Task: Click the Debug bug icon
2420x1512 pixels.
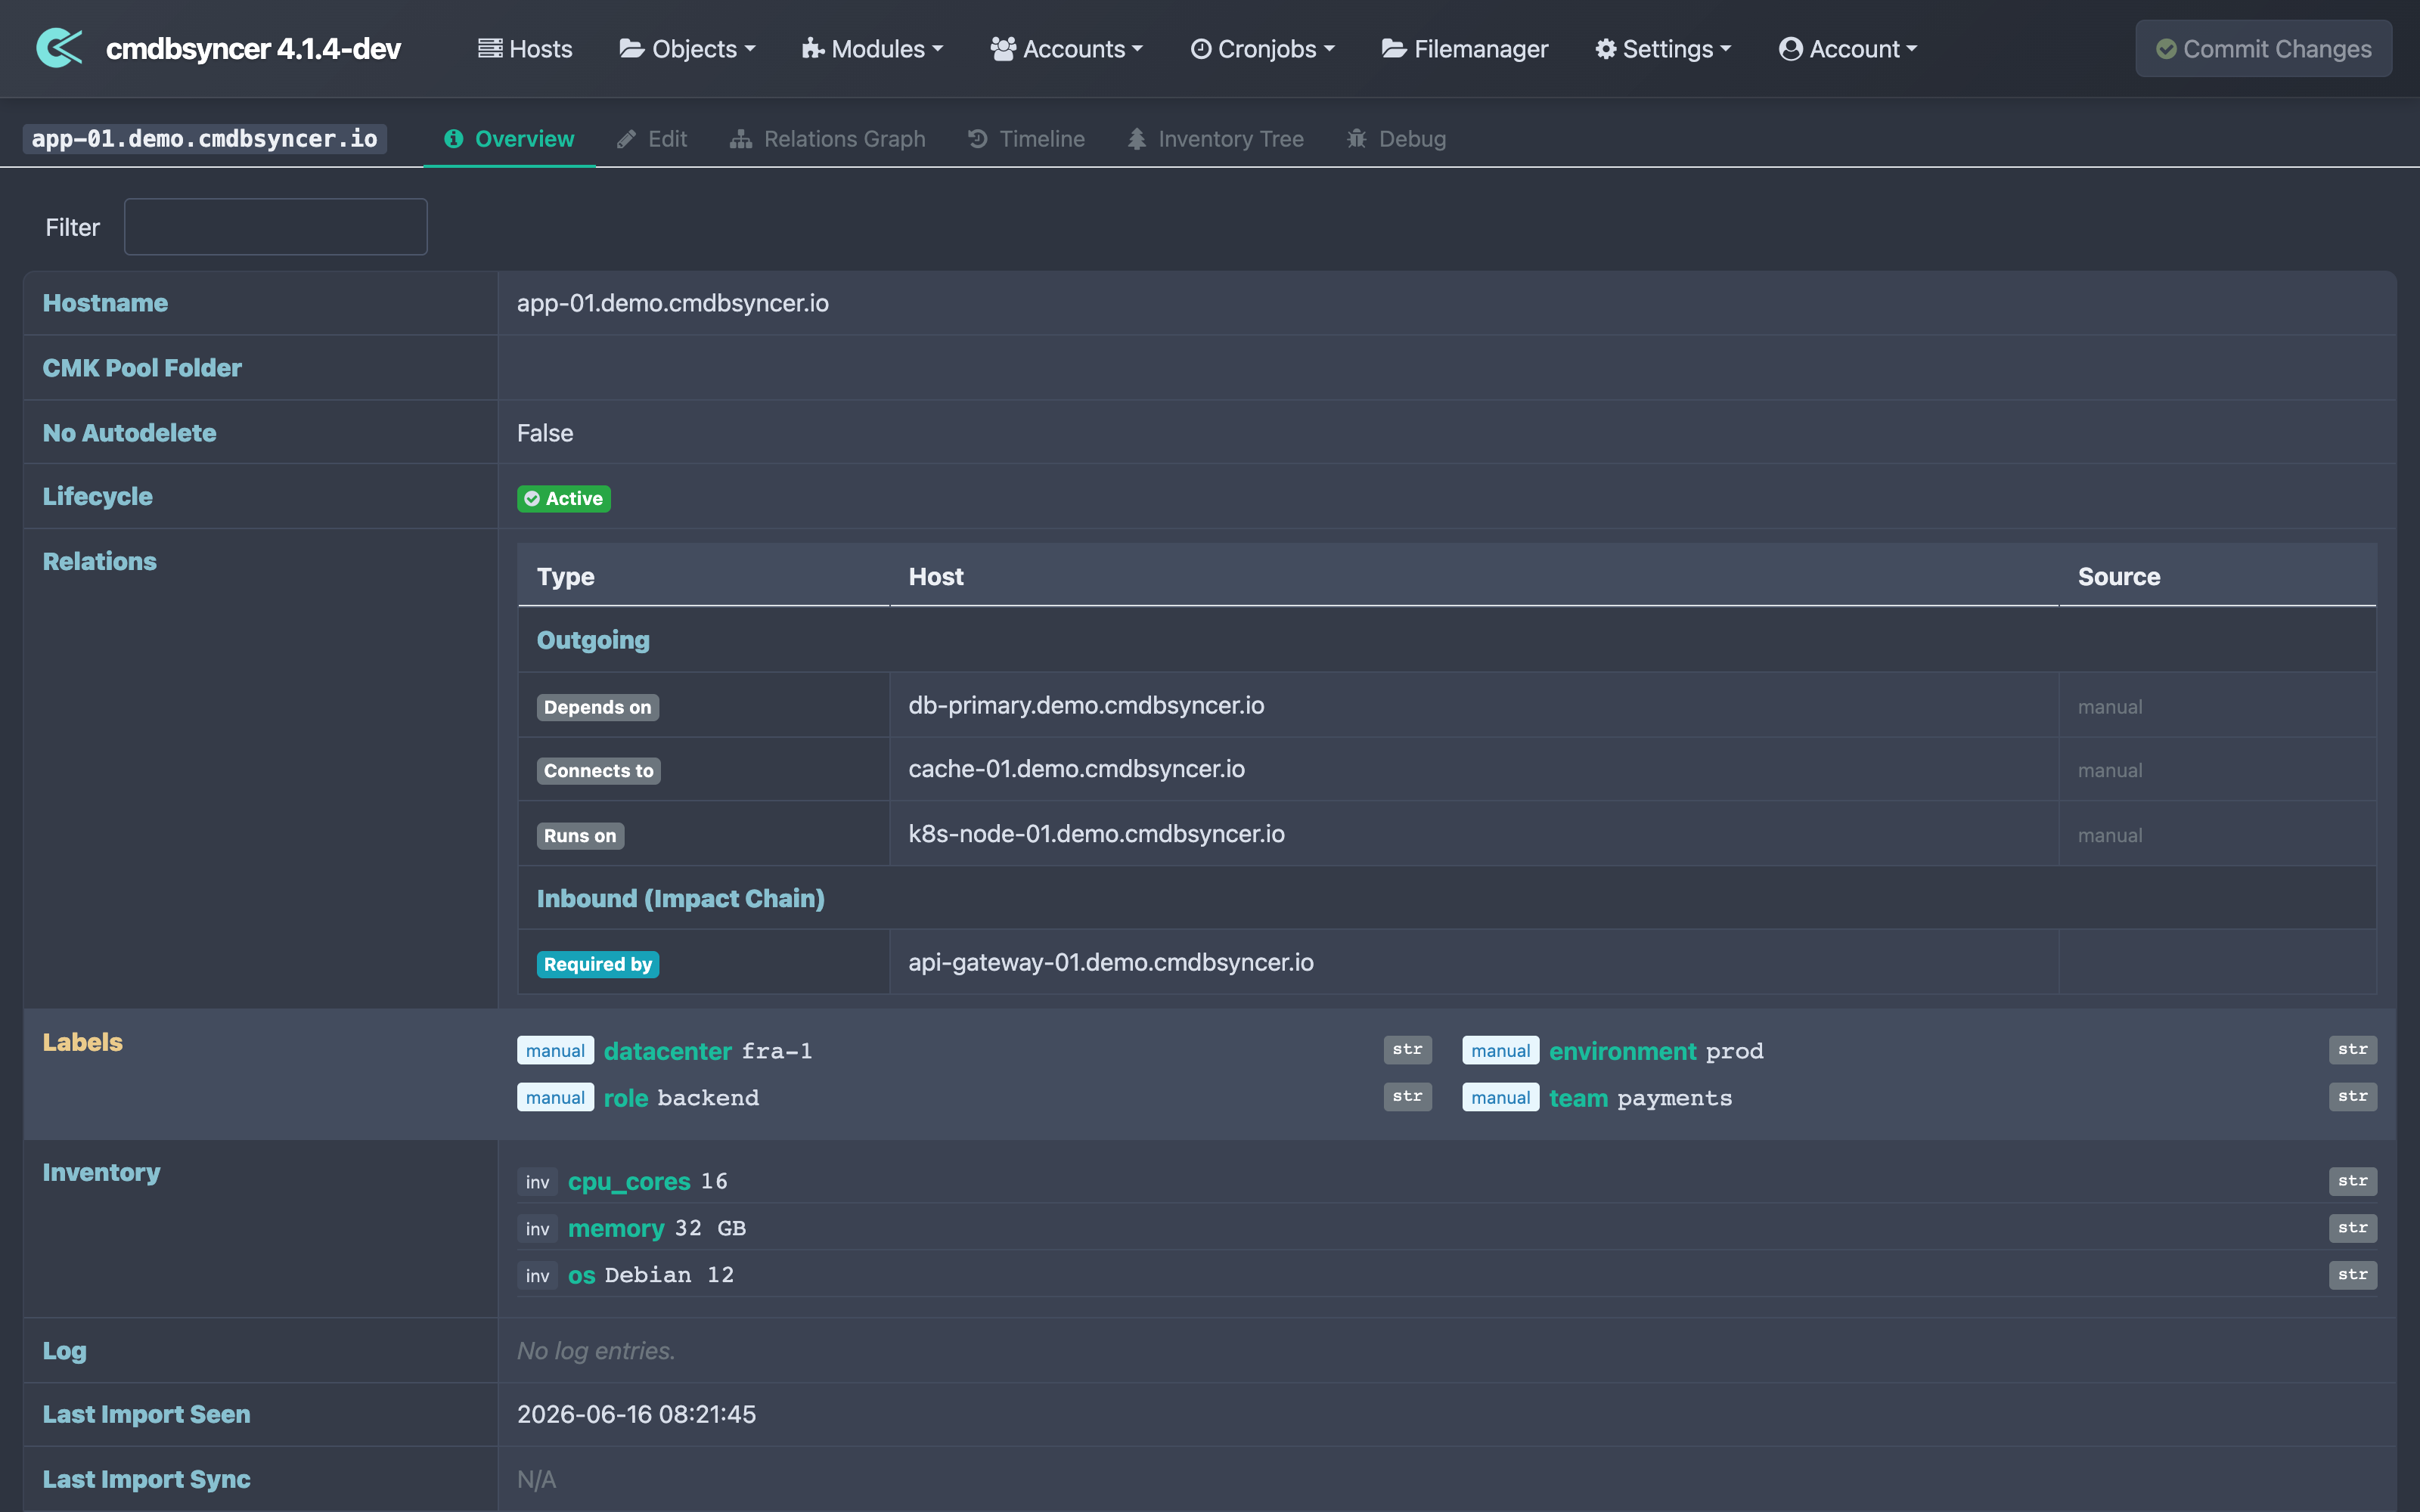Action: click(x=1357, y=139)
